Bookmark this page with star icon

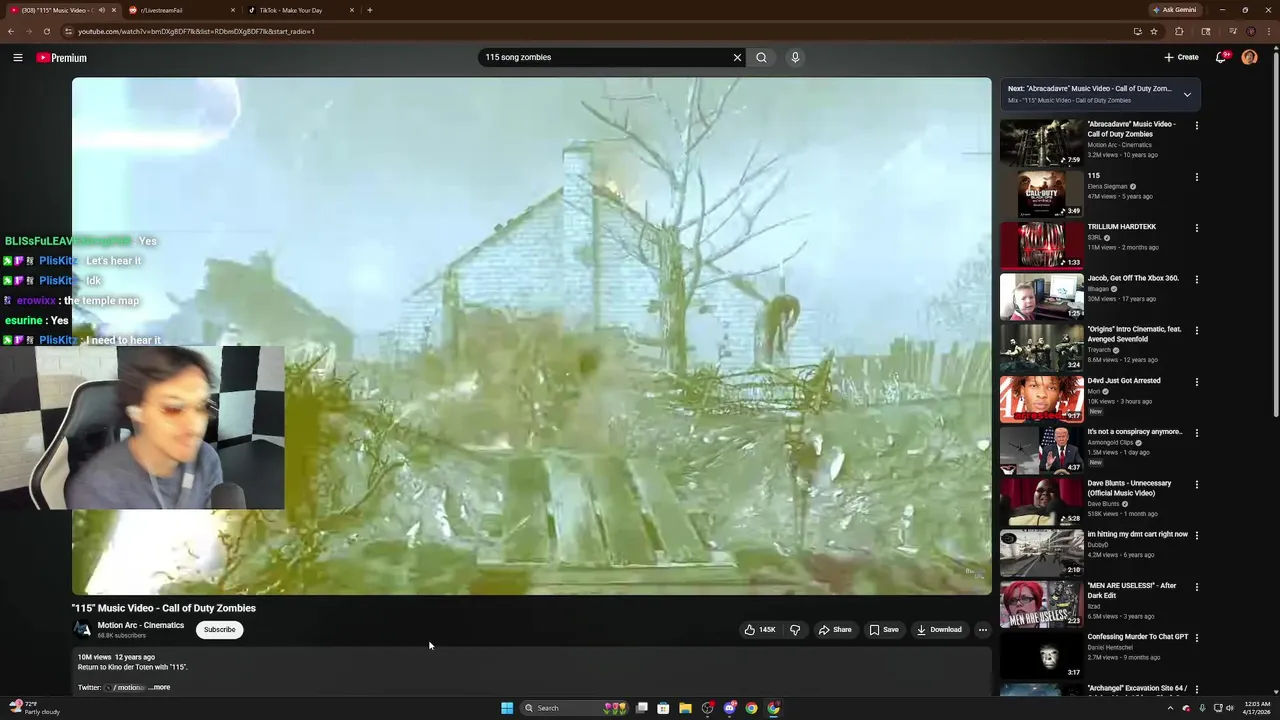tap(1154, 31)
